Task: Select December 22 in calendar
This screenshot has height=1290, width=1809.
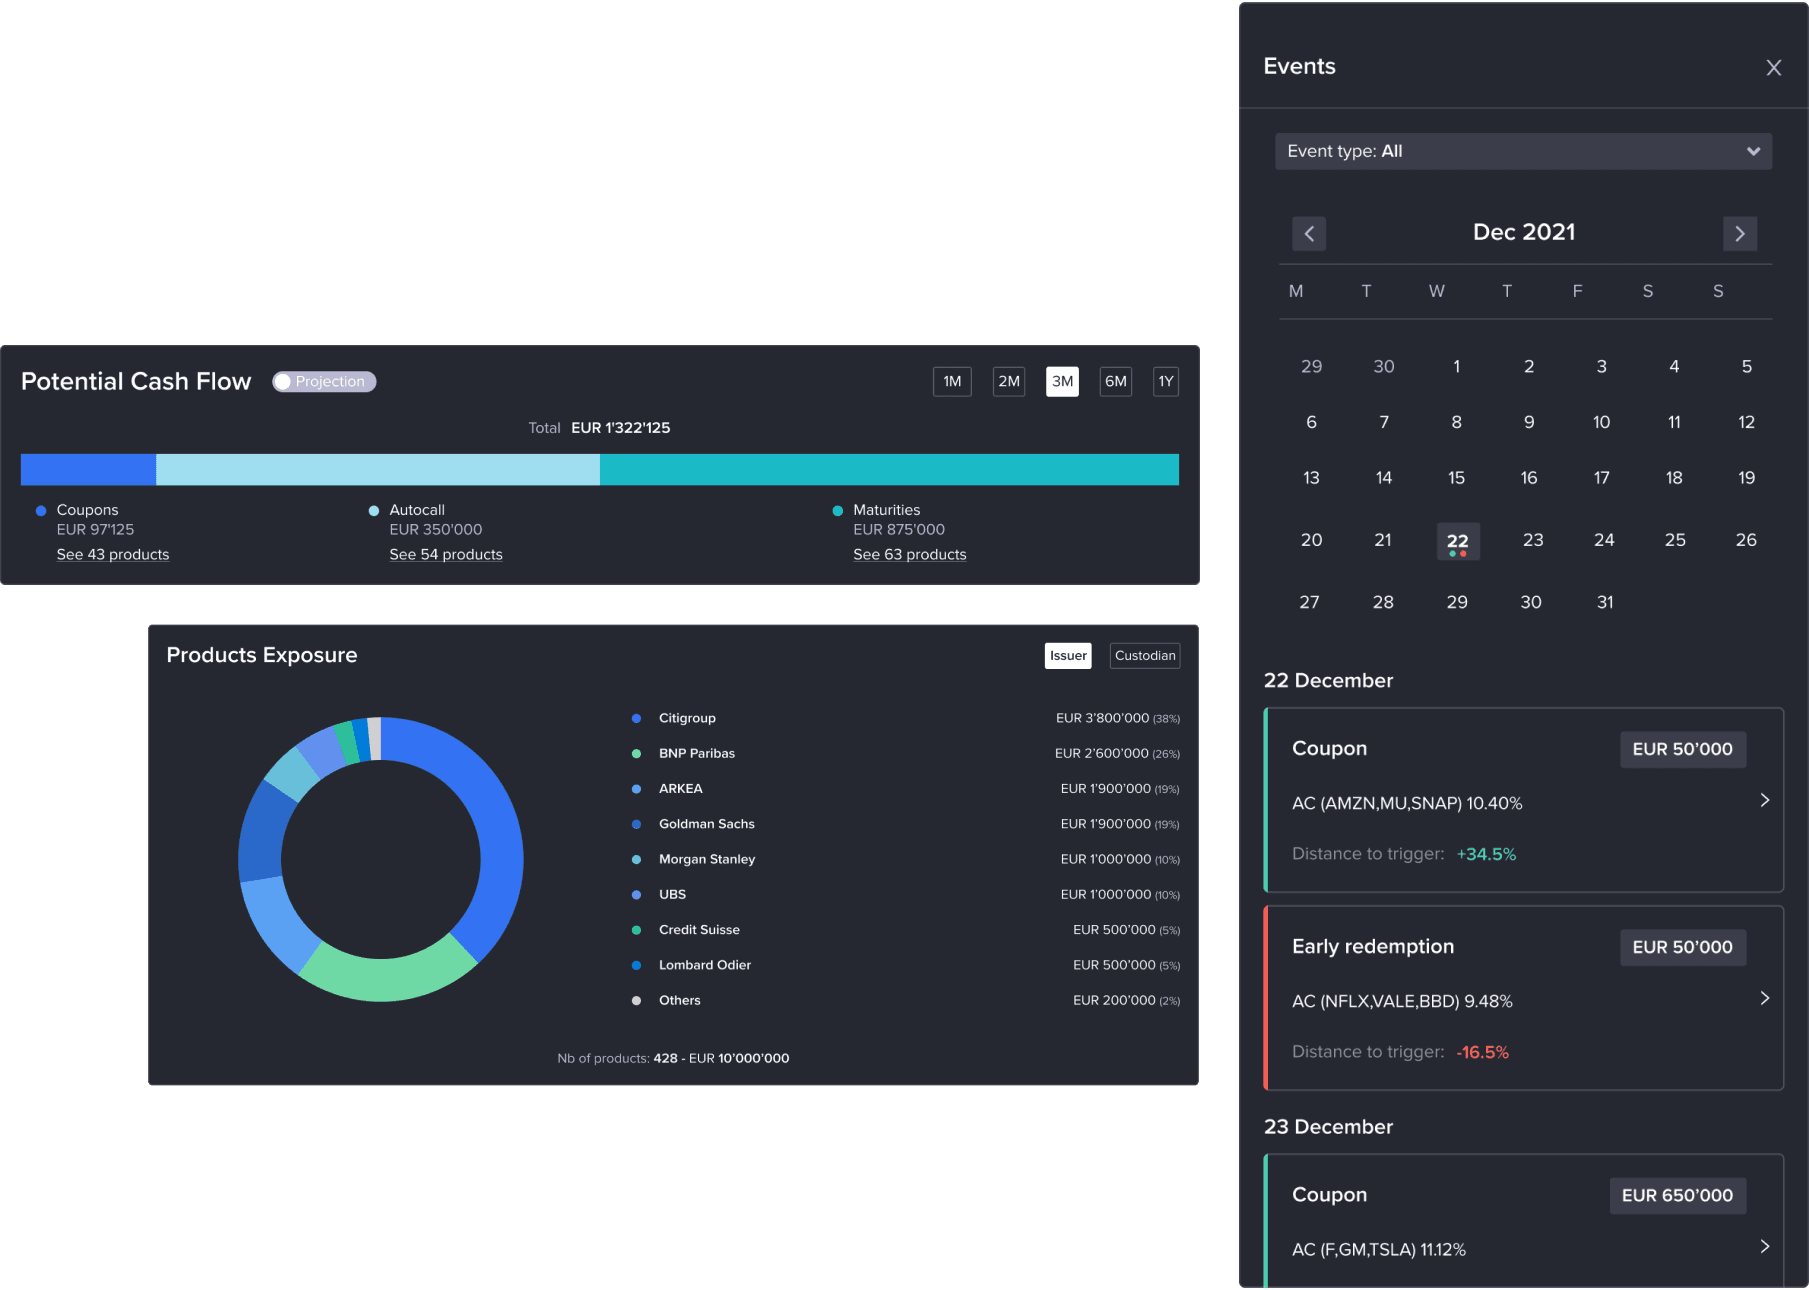Action: [x=1458, y=541]
